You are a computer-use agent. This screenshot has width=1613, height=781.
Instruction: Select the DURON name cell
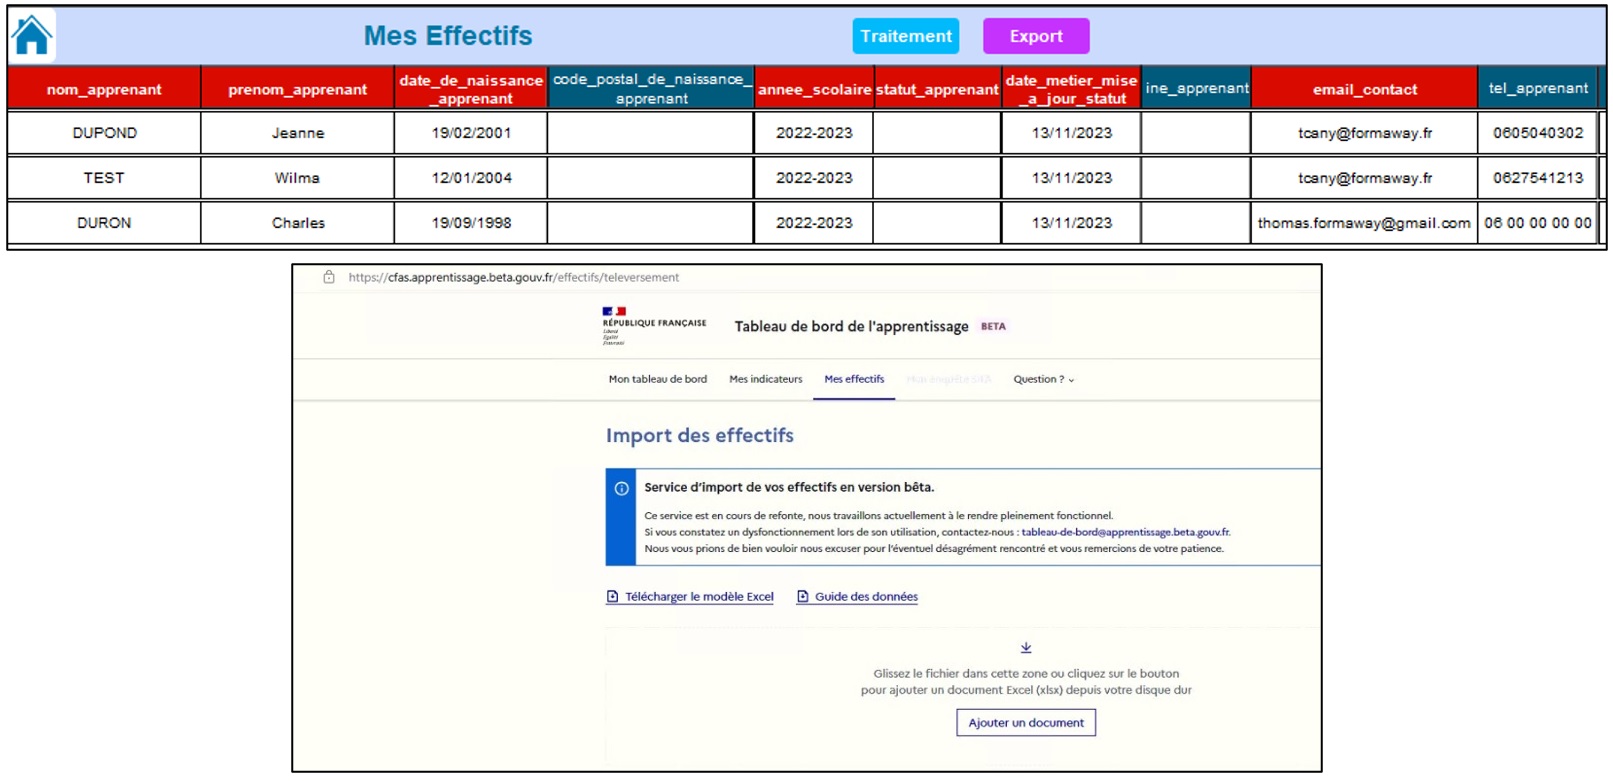pyautogui.click(x=104, y=223)
